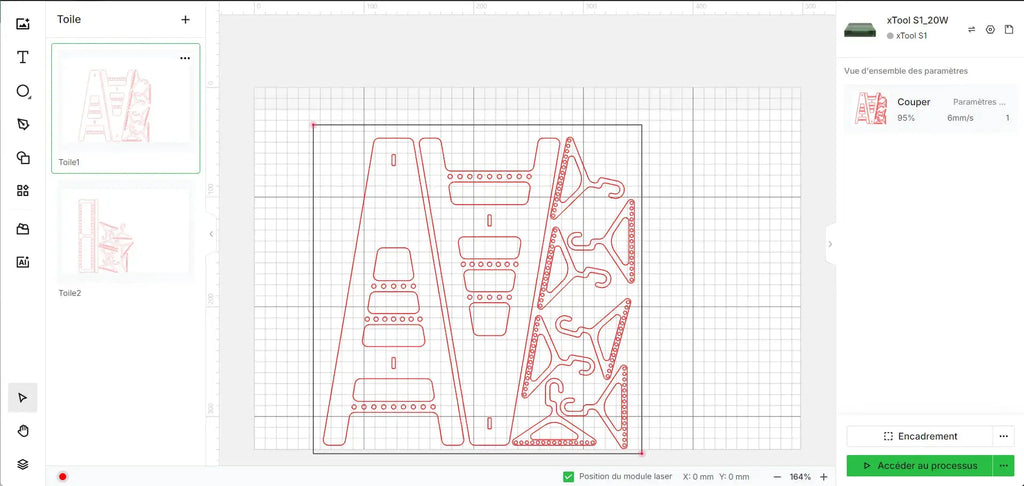
Task: Open Toile1 three-dot options menu
Action: (x=185, y=58)
